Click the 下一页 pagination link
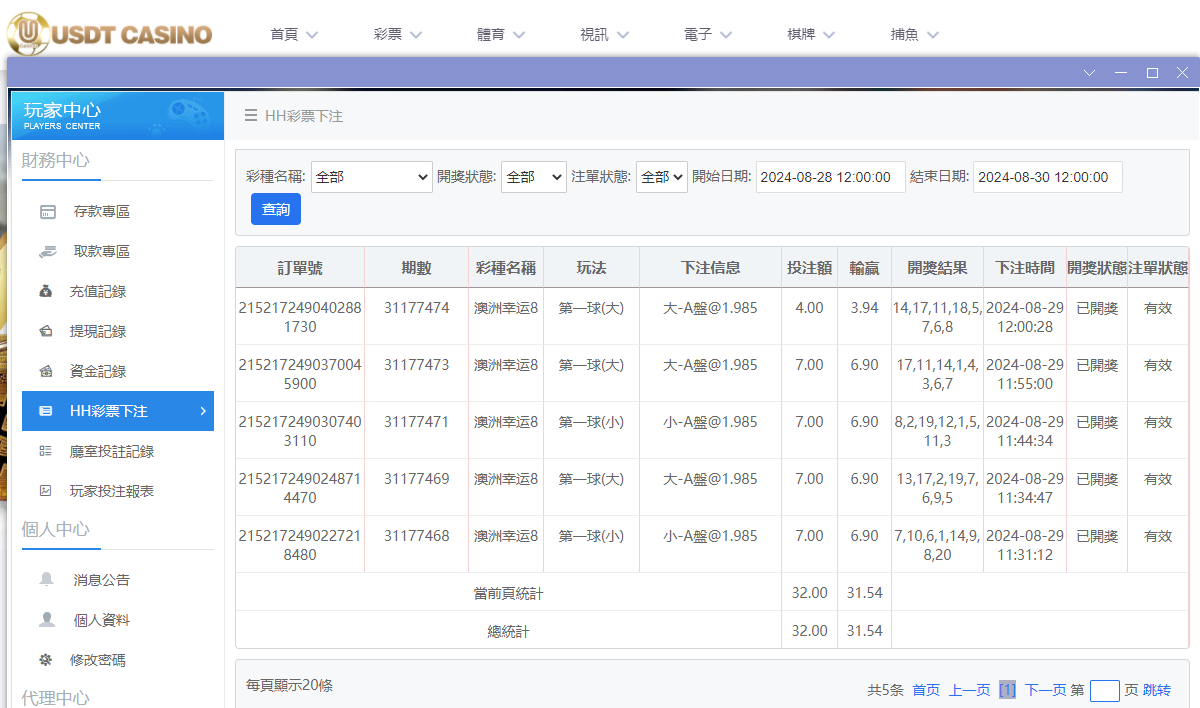This screenshot has width=1200, height=708. (x=1046, y=689)
